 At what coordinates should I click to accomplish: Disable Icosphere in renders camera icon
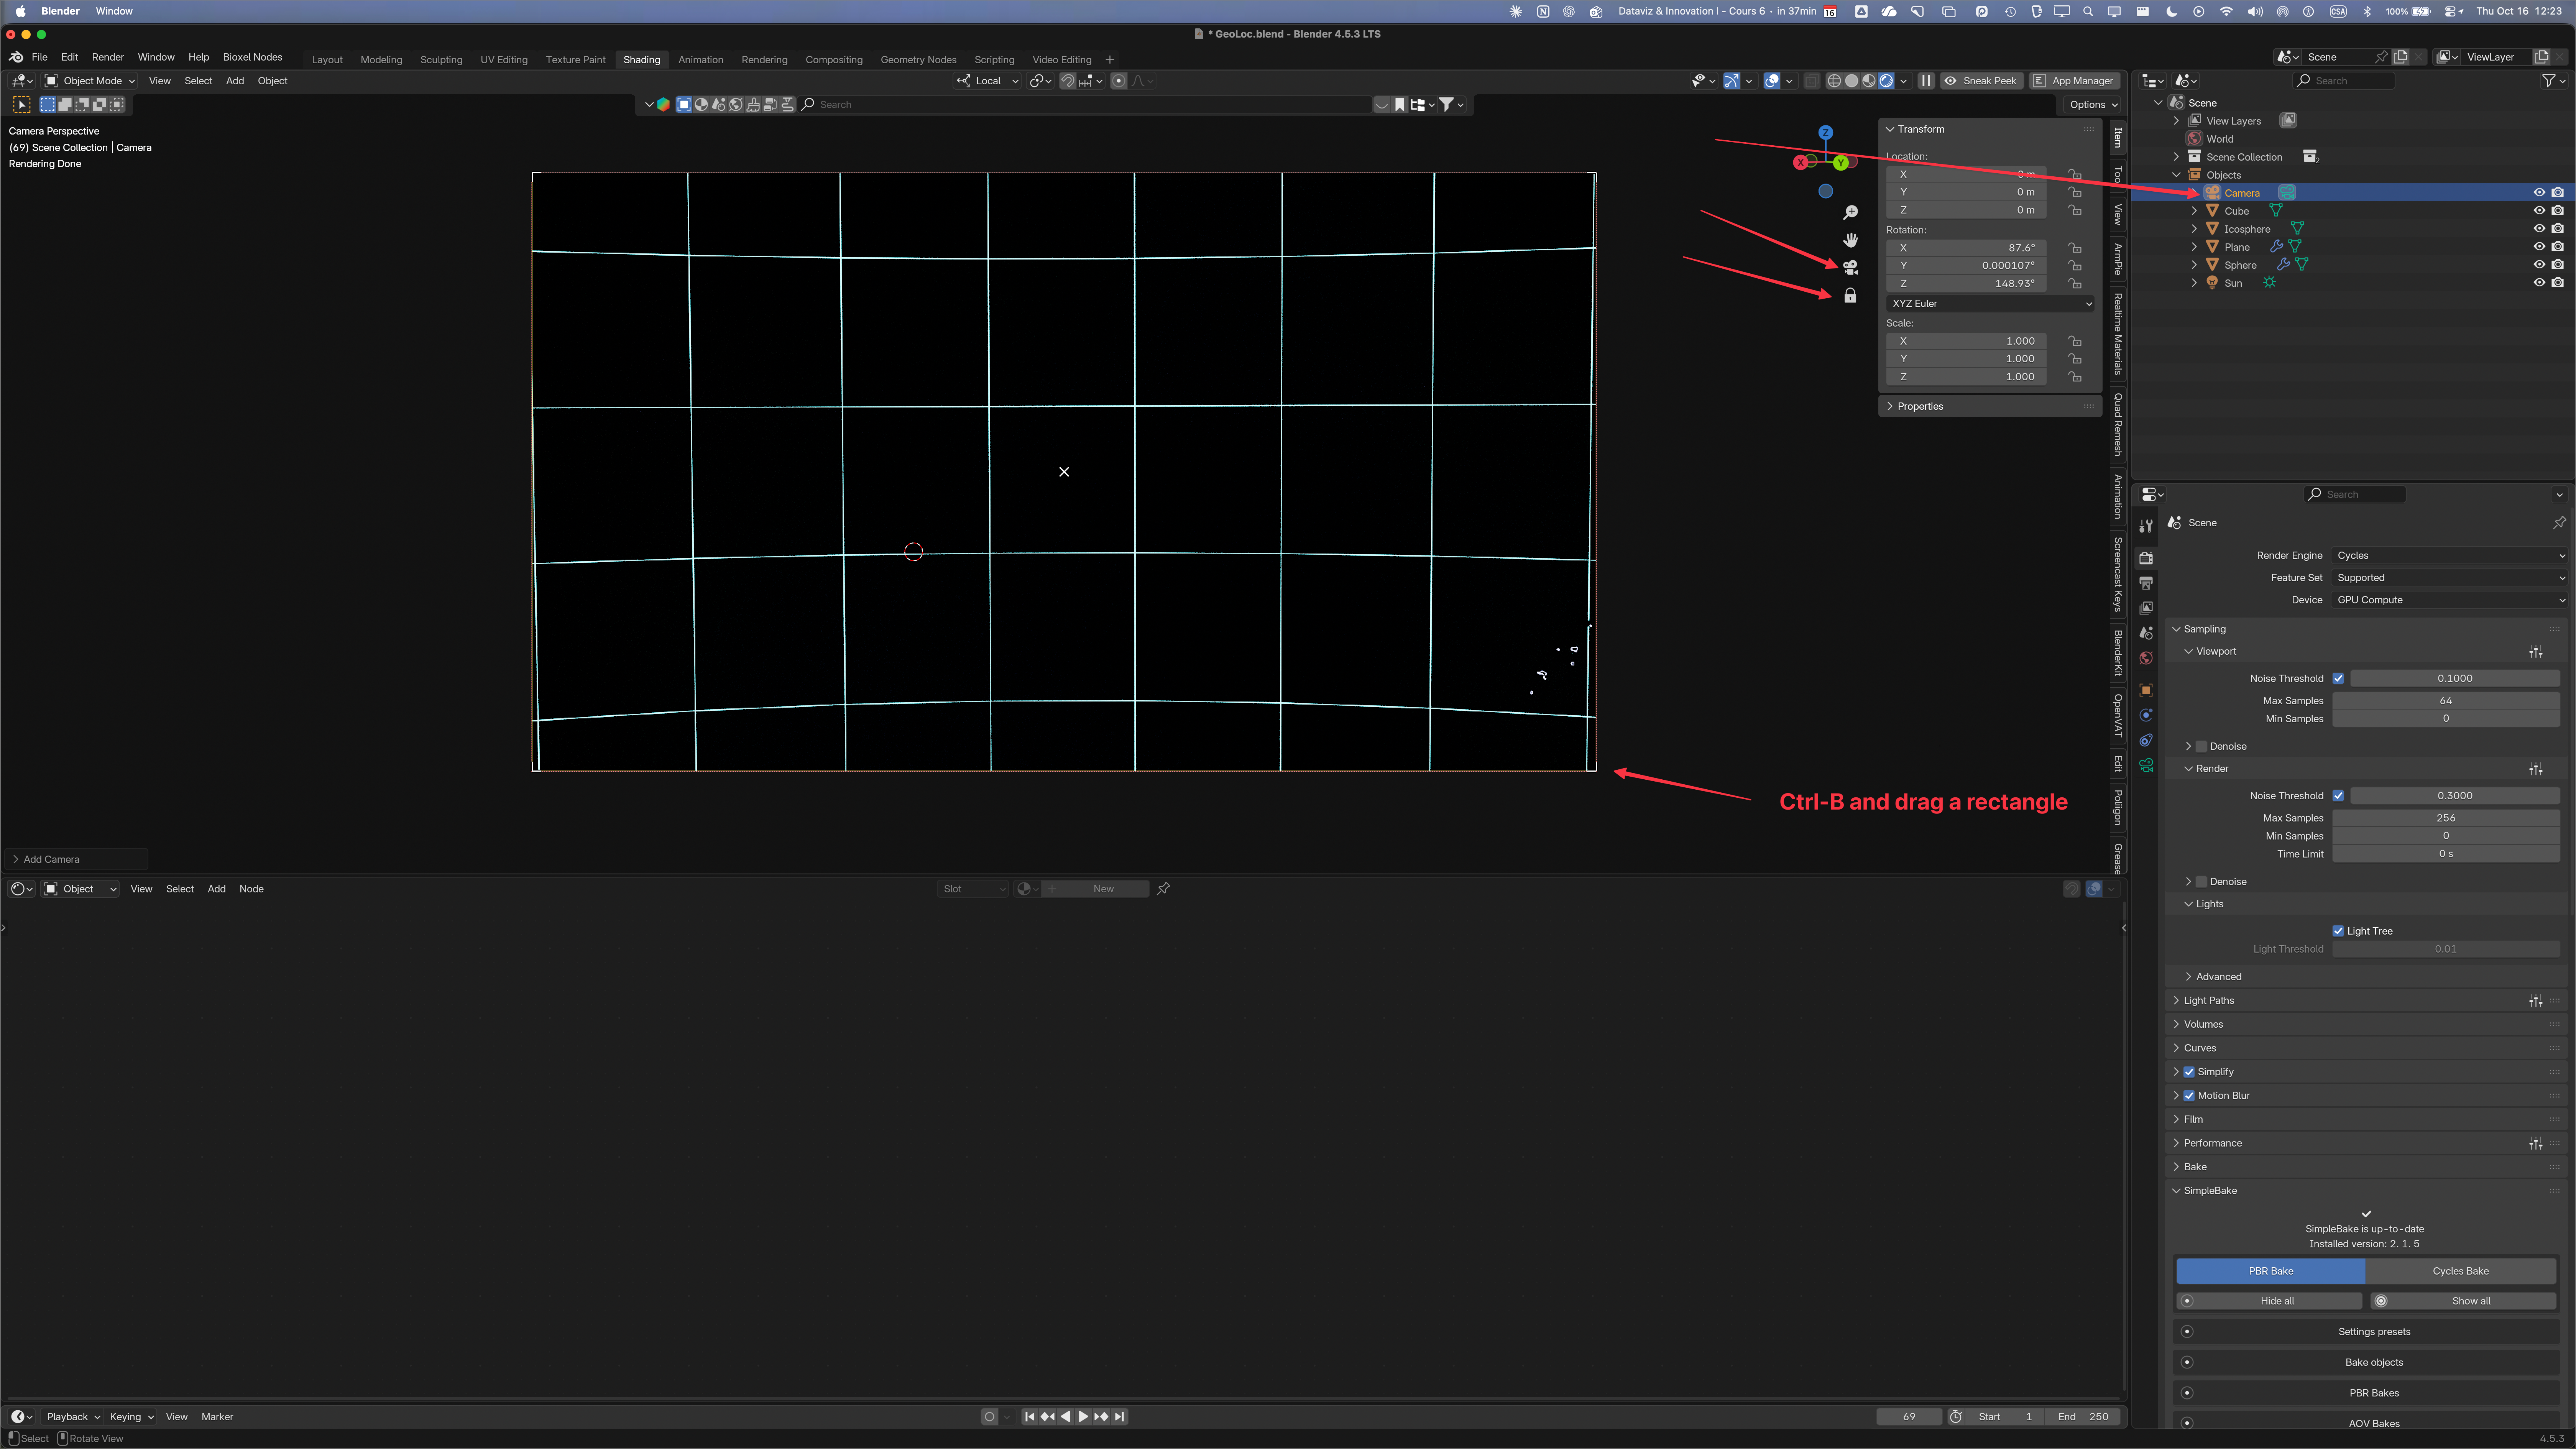coord(2558,229)
